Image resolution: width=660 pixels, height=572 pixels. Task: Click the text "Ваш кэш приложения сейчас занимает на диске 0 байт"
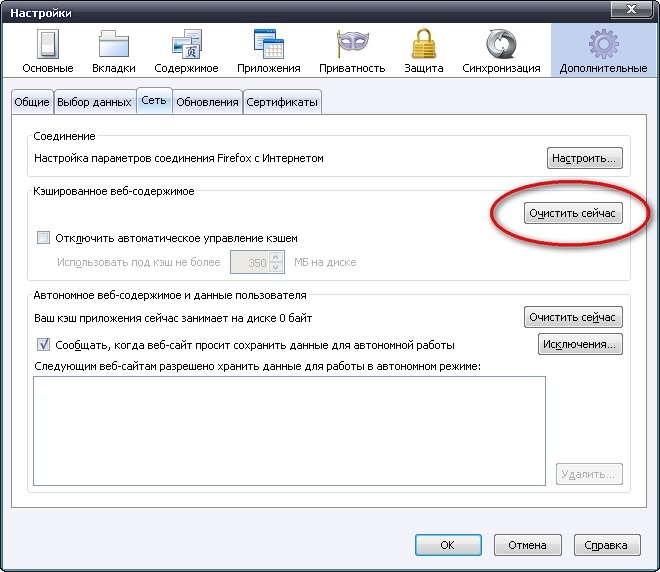click(173, 318)
